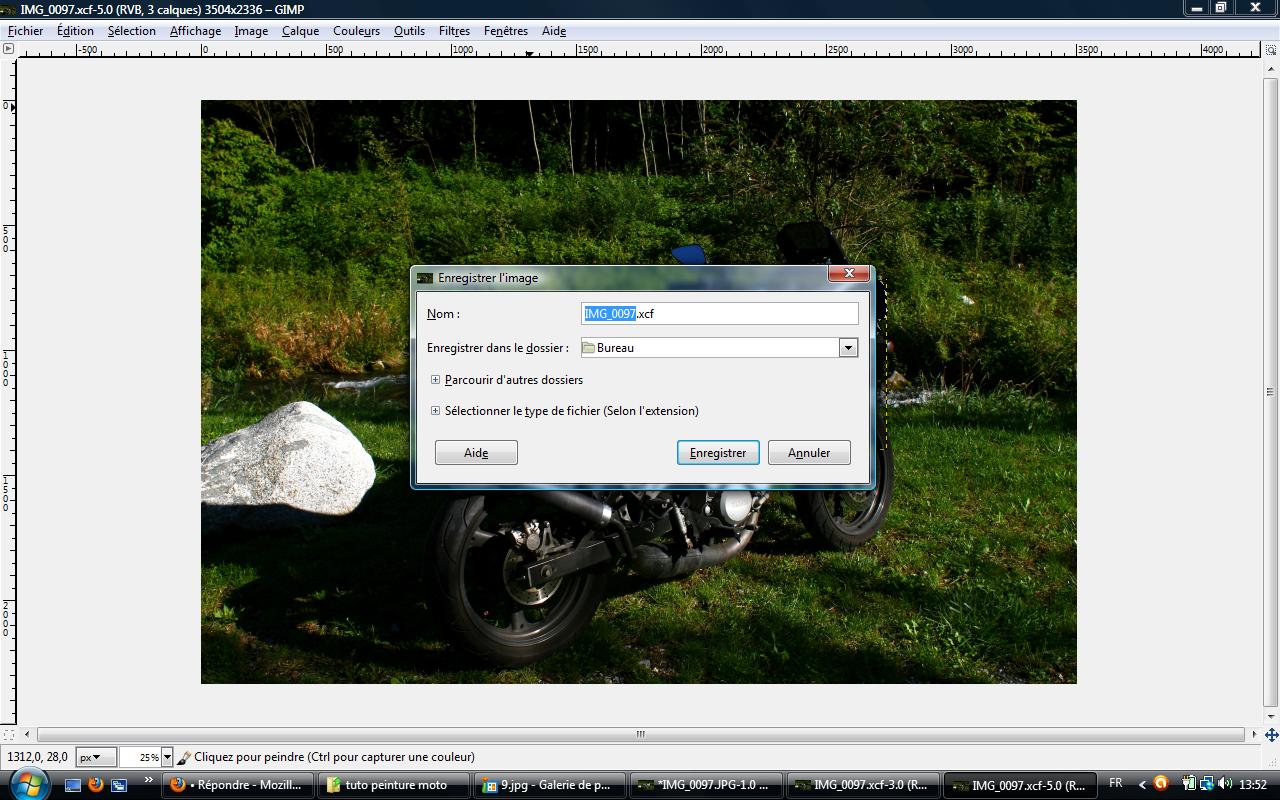Image resolution: width=1280 pixels, height=800 pixels.
Task: Open the Calque menu
Action: [300, 31]
